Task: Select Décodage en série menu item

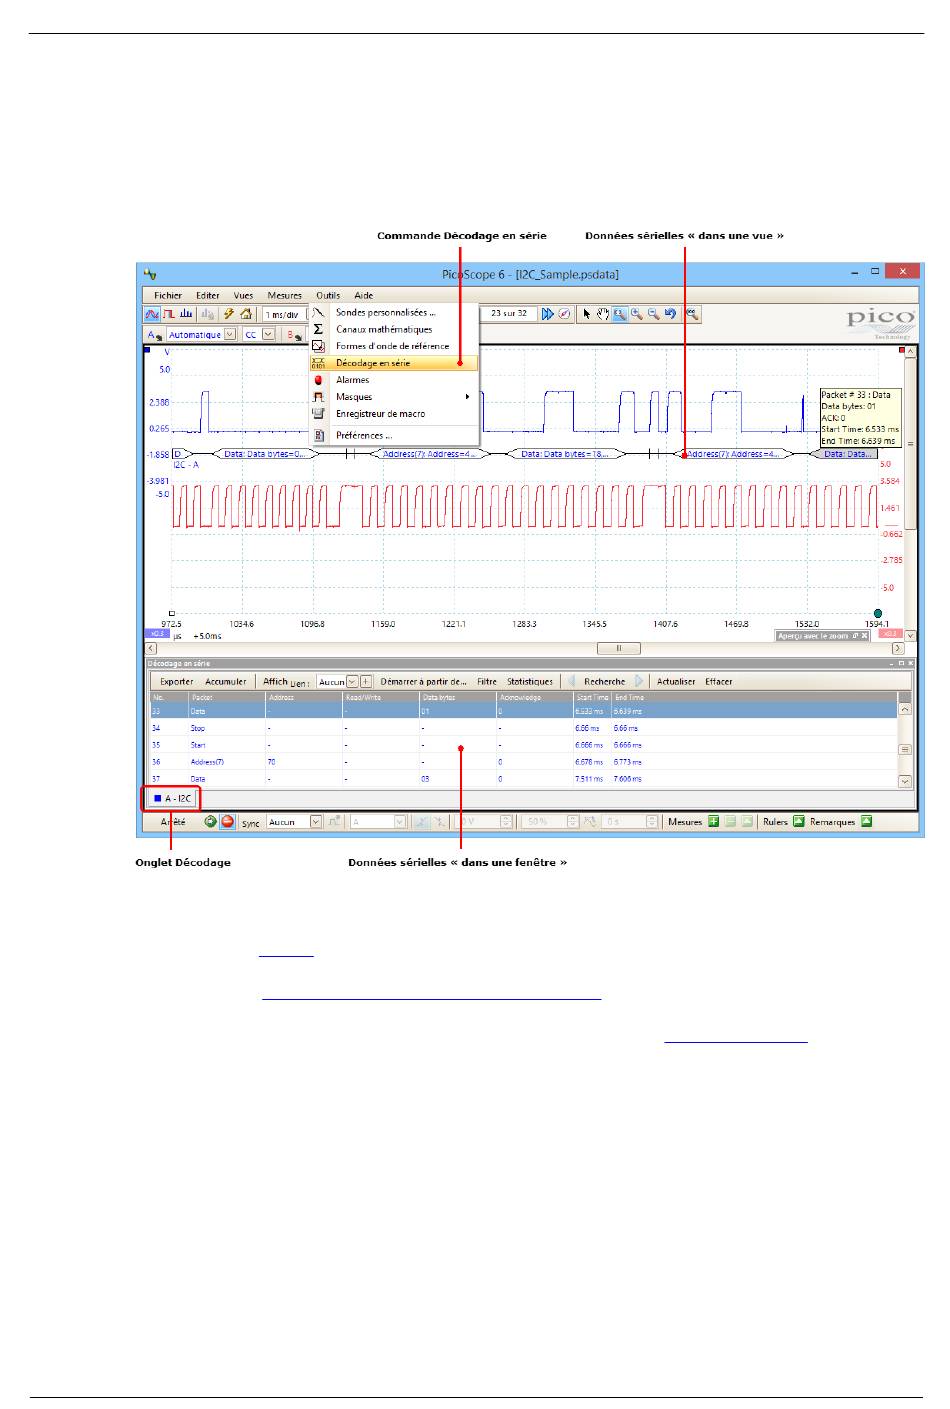Action: pyautogui.click(x=394, y=363)
